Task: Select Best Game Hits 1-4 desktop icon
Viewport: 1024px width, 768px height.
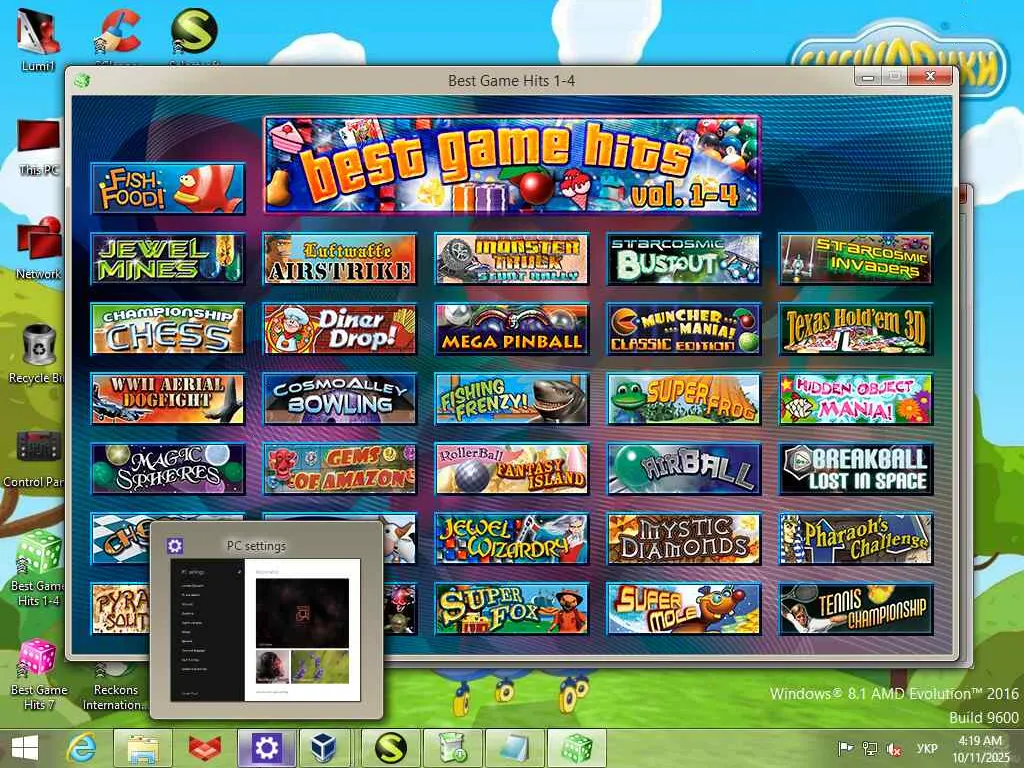Action: [38, 568]
